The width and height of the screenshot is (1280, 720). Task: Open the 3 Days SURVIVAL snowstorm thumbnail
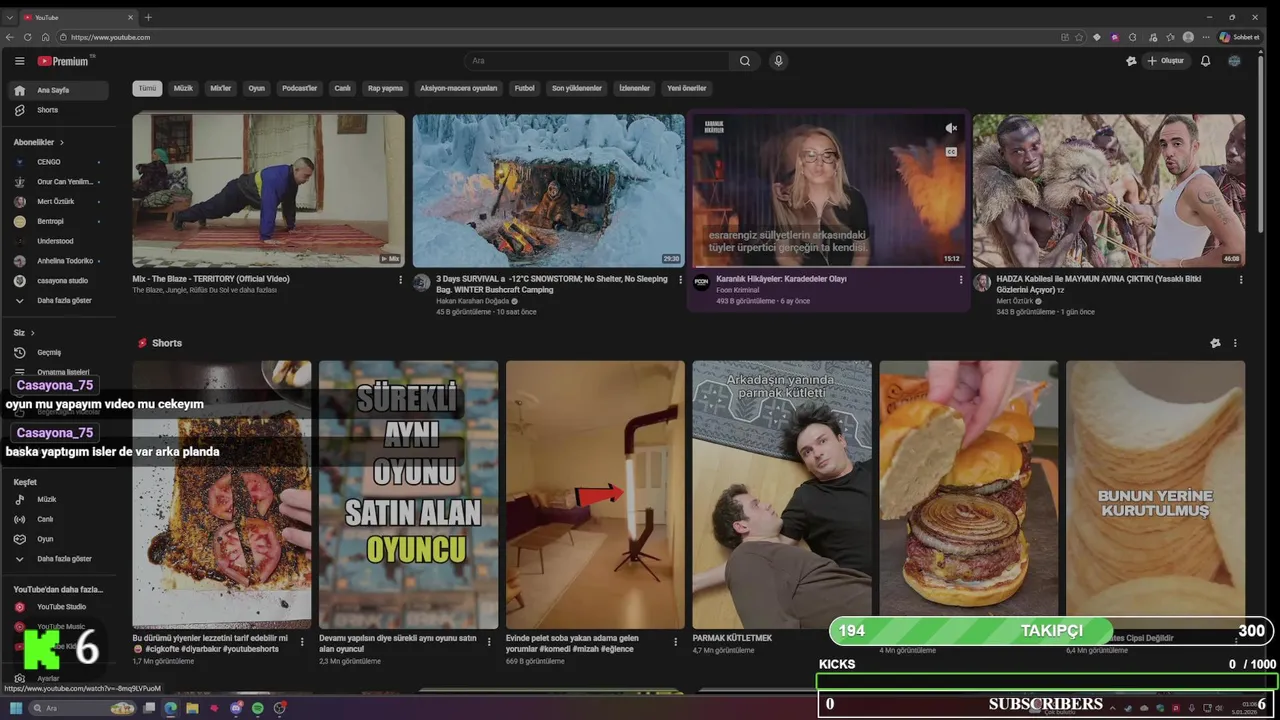click(x=548, y=190)
